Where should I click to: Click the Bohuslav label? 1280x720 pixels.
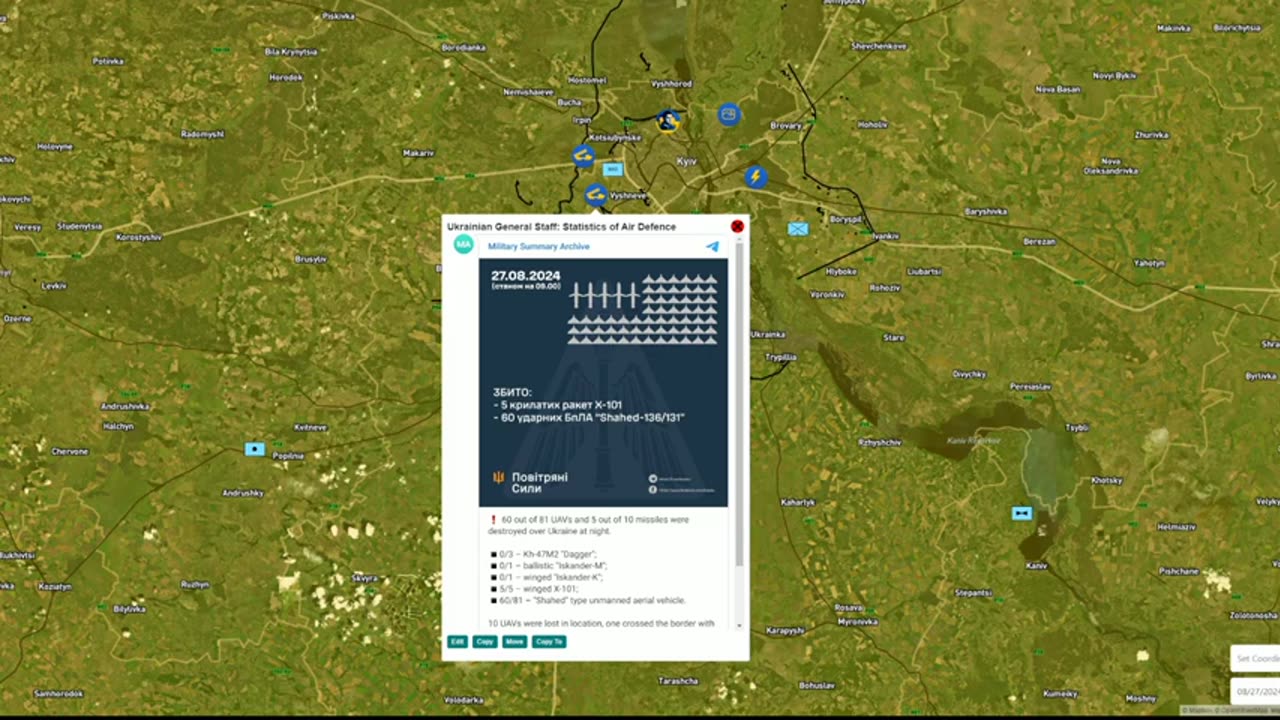tap(817, 686)
